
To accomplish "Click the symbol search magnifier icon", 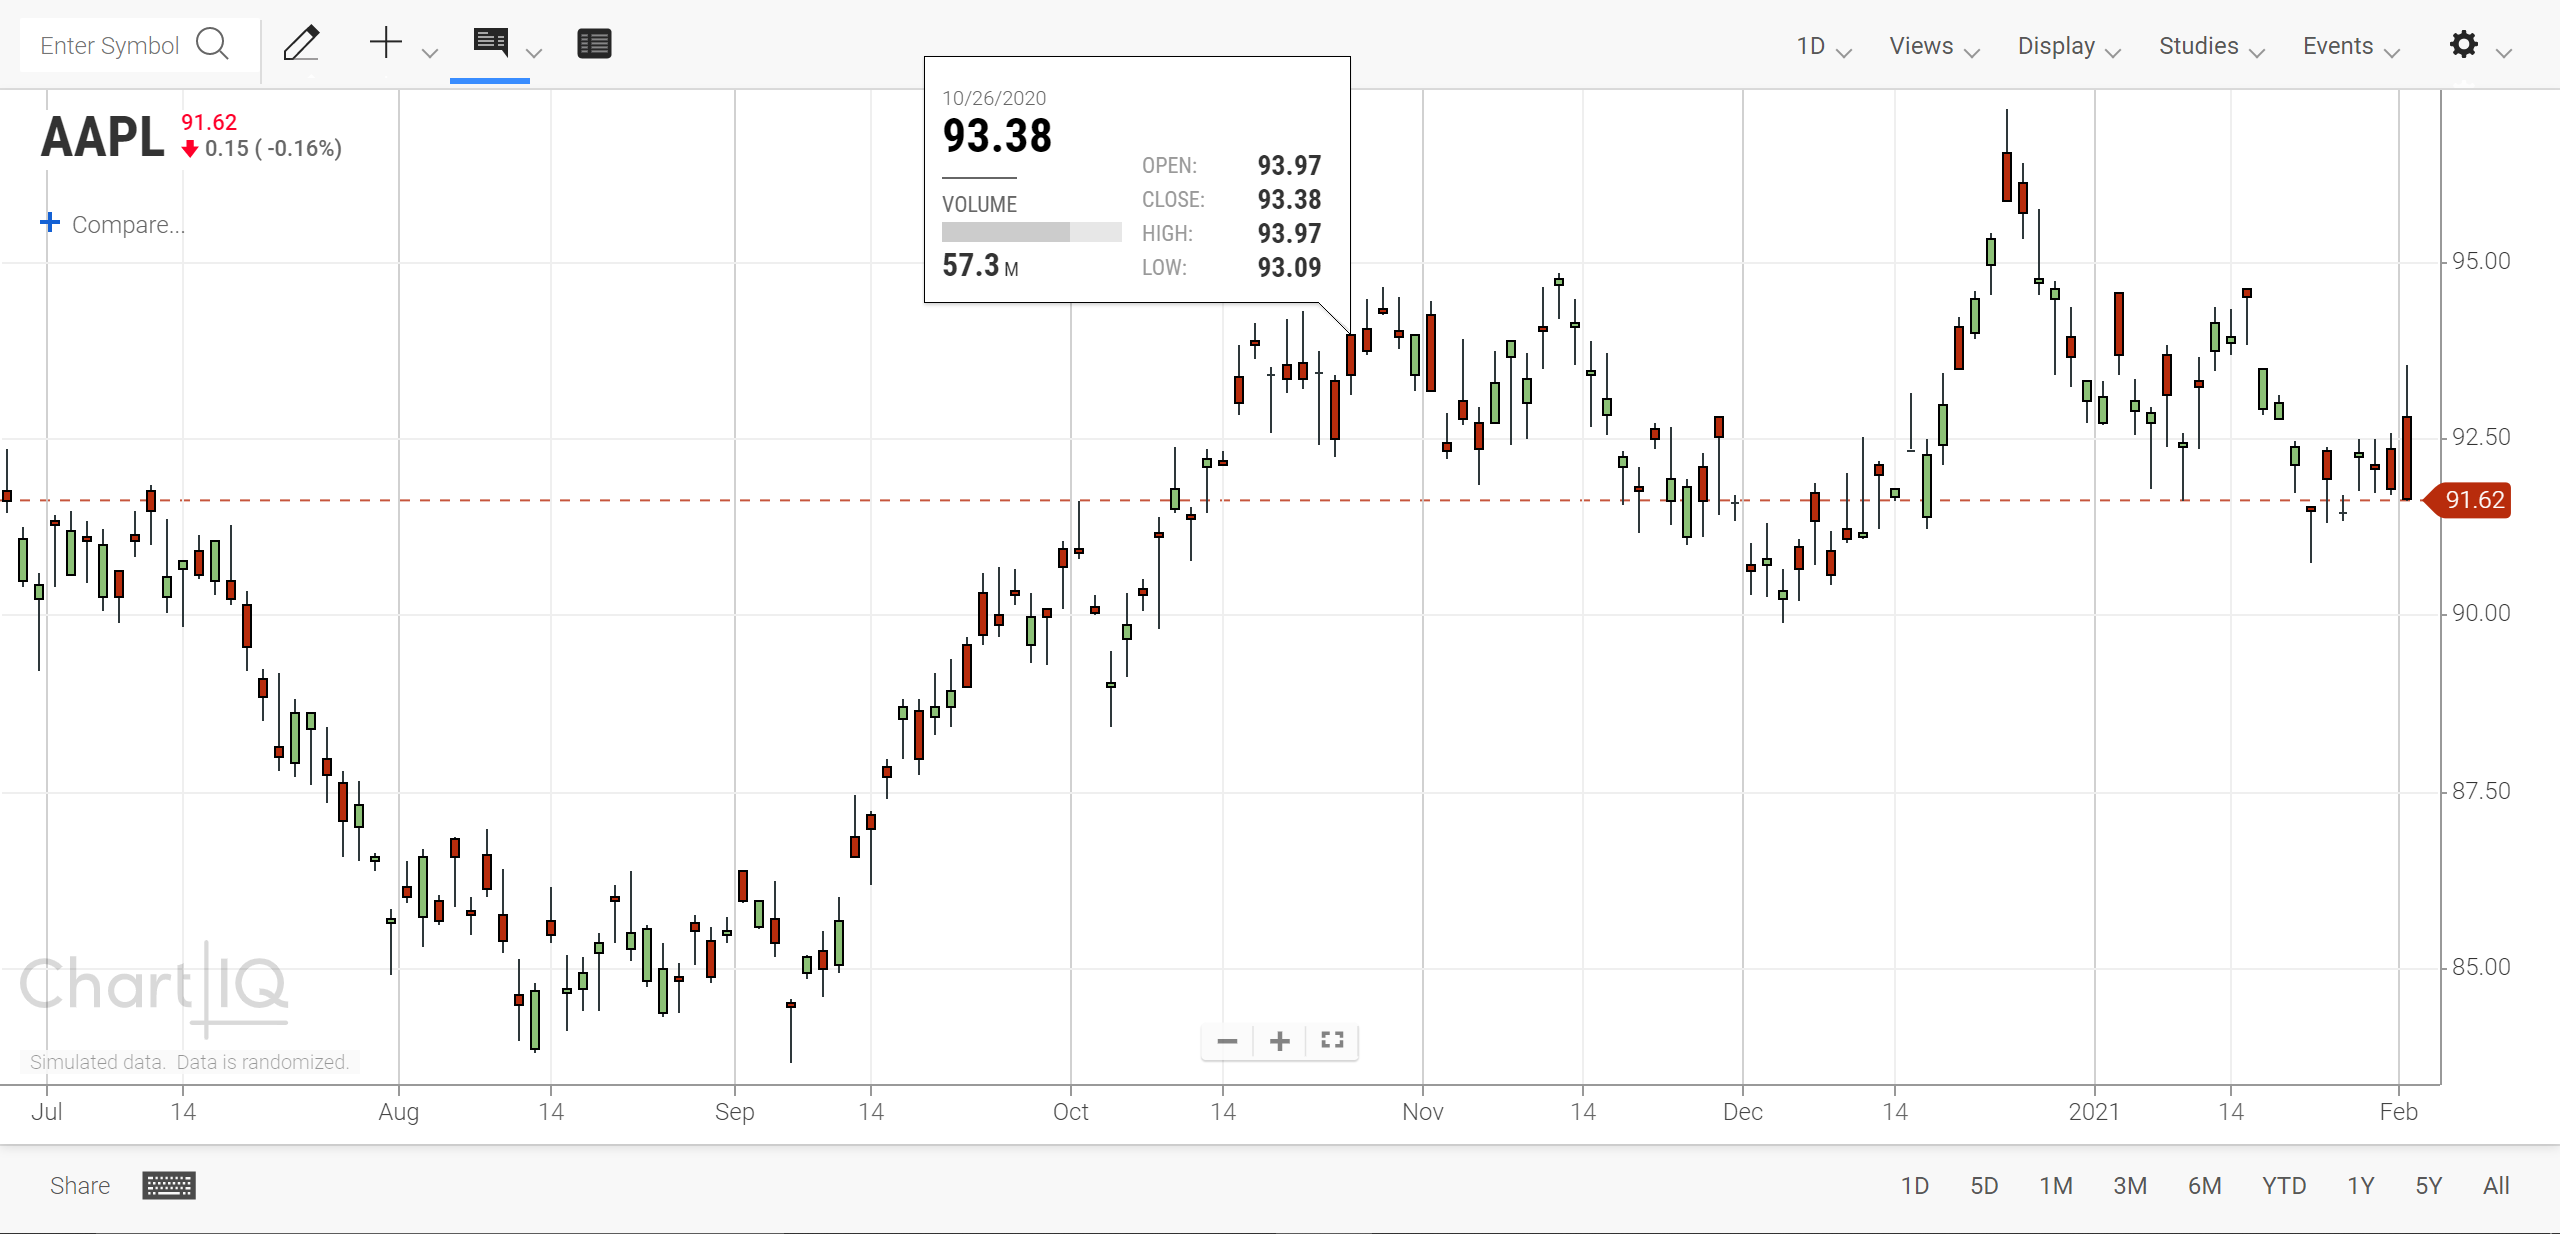I will (212, 44).
